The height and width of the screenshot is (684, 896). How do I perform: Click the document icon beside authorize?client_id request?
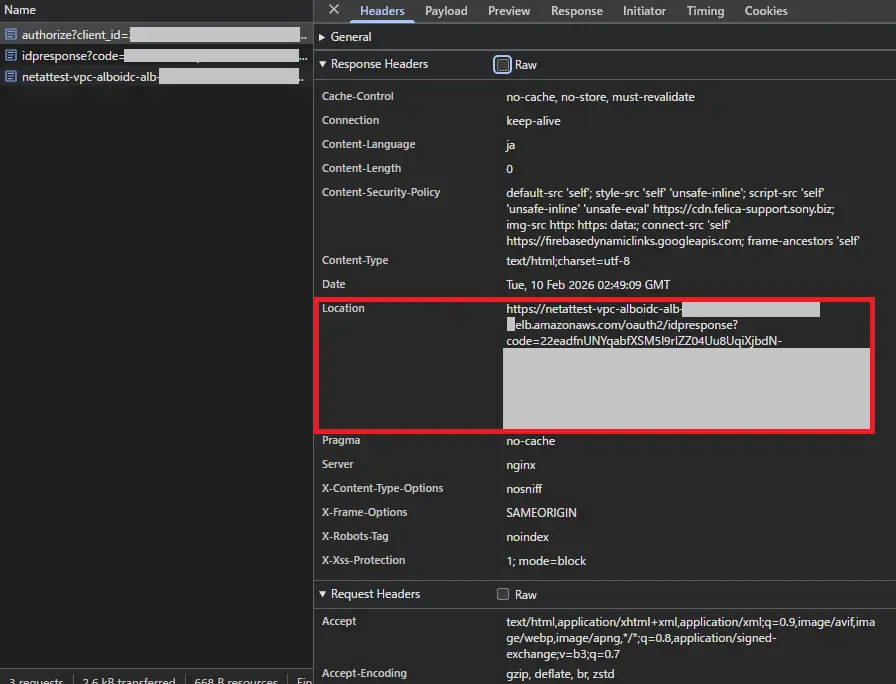click(x=11, y=35)
